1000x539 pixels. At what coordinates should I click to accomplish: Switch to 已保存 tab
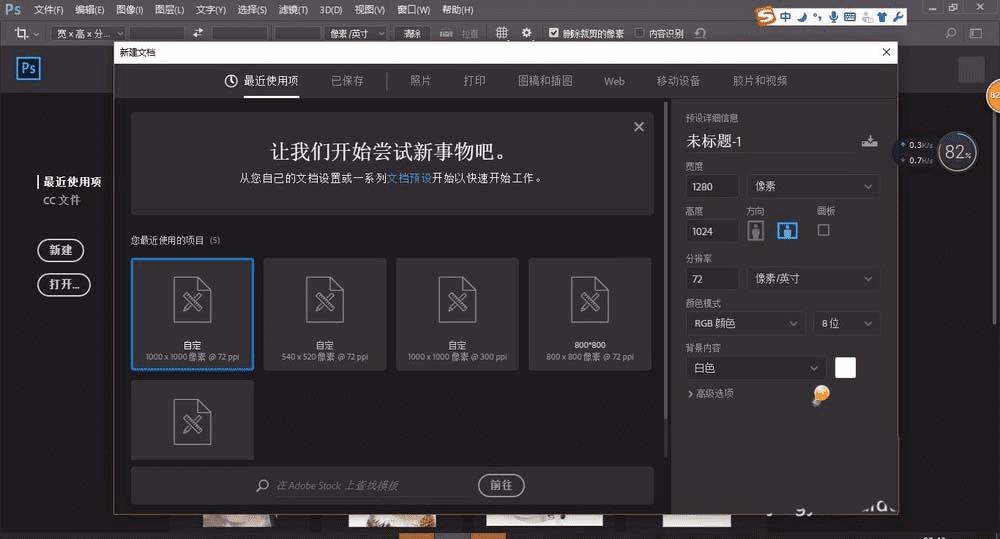coord(347,81)
